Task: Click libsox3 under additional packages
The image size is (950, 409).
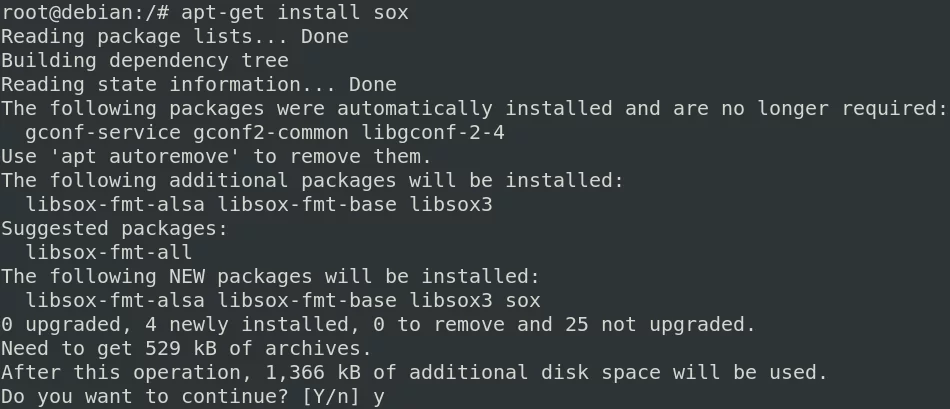Action: (451, 205)
